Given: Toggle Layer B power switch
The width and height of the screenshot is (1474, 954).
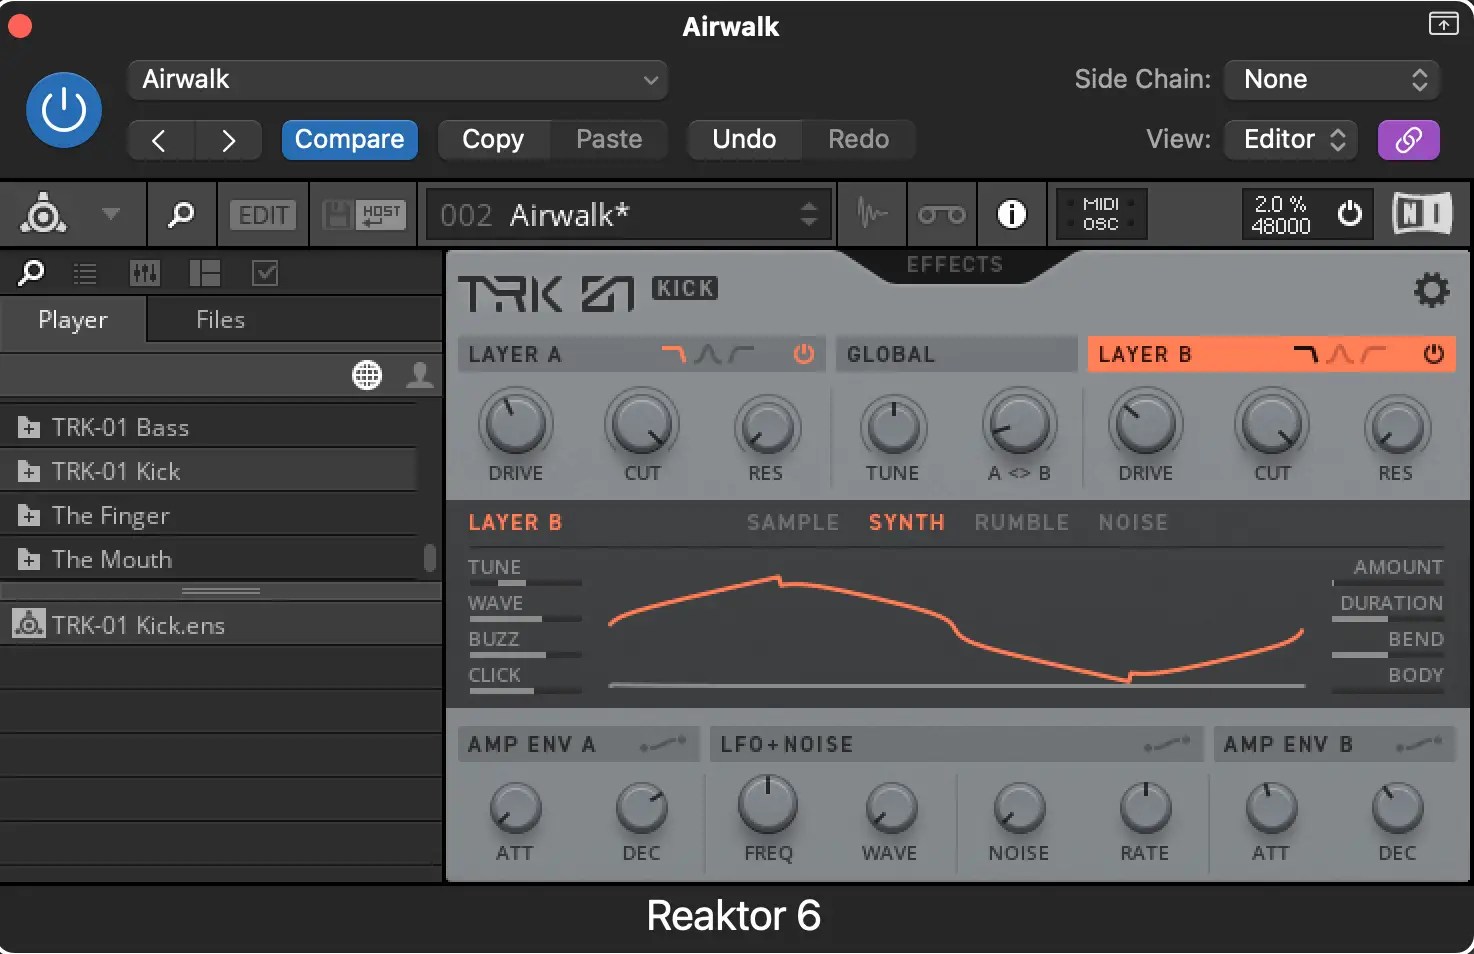Looking at the screenshot, I should 1434,354.
